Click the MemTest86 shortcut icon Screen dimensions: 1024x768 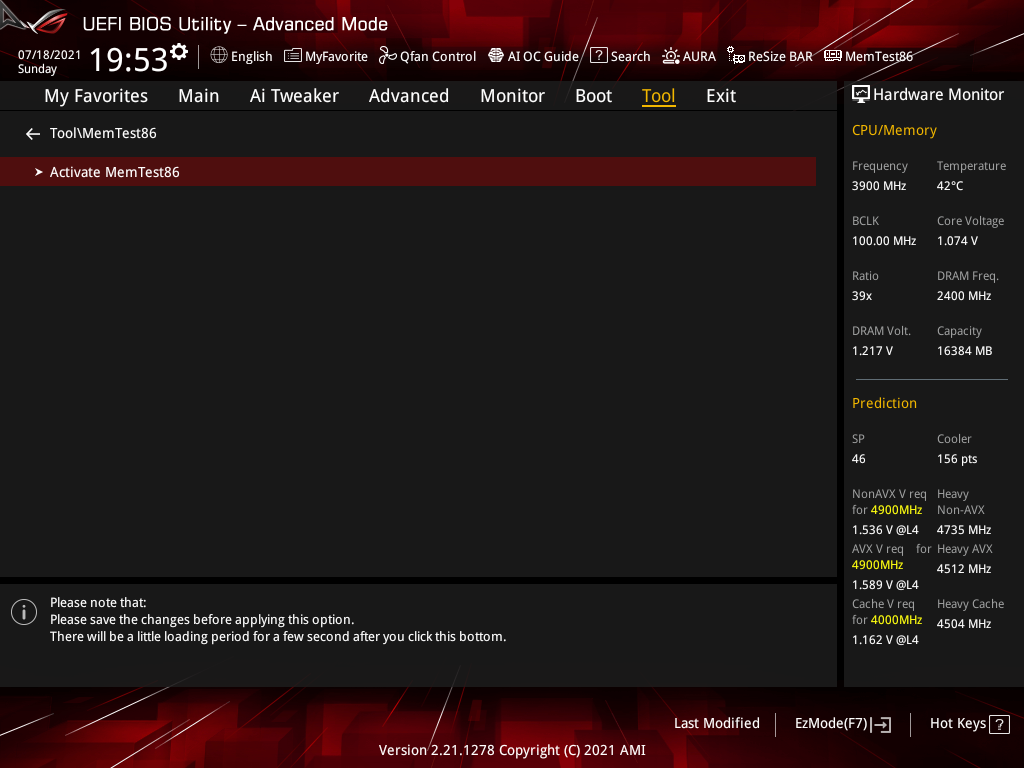(868, 56)
